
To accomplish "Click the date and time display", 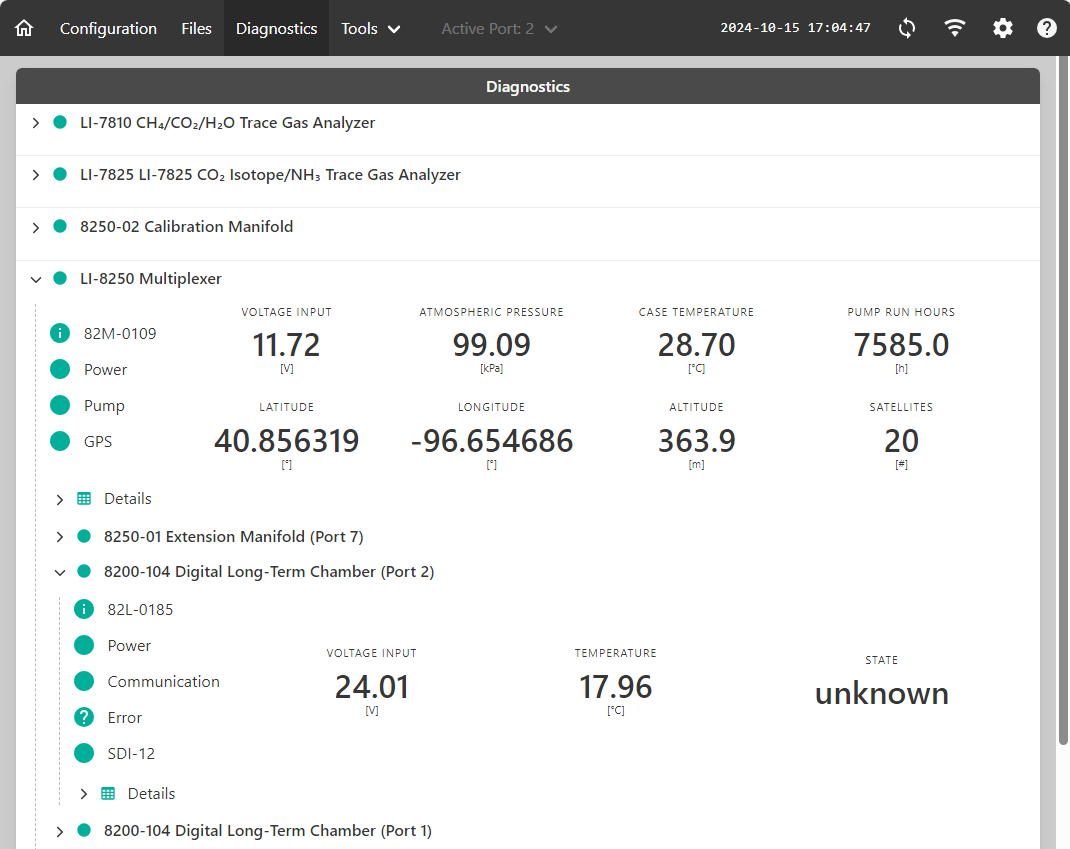I will pos(795,28).
